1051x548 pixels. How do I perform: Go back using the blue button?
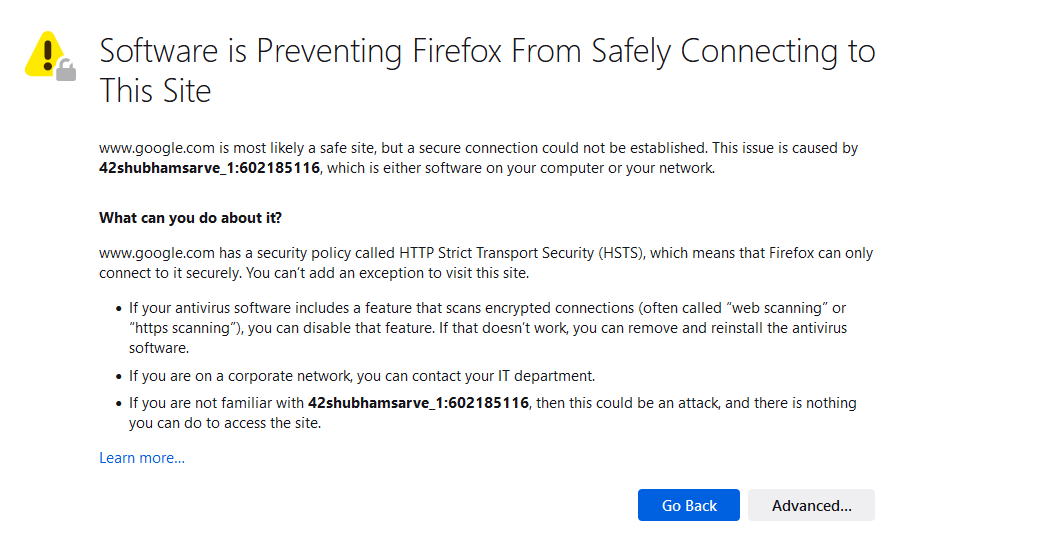[x=688, y=505]
